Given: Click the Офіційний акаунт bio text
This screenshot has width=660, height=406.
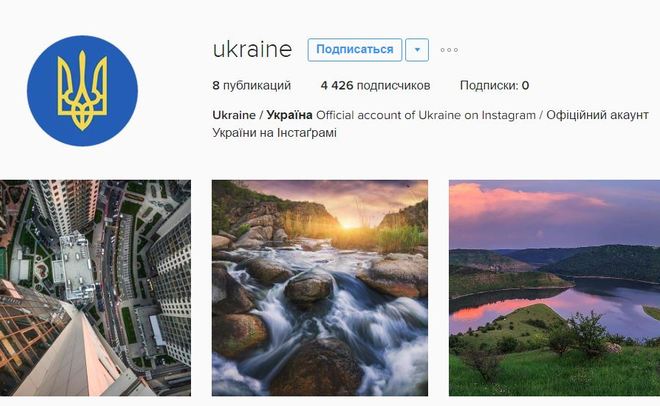Looking at the screenshot, I should tap(597, 115).
